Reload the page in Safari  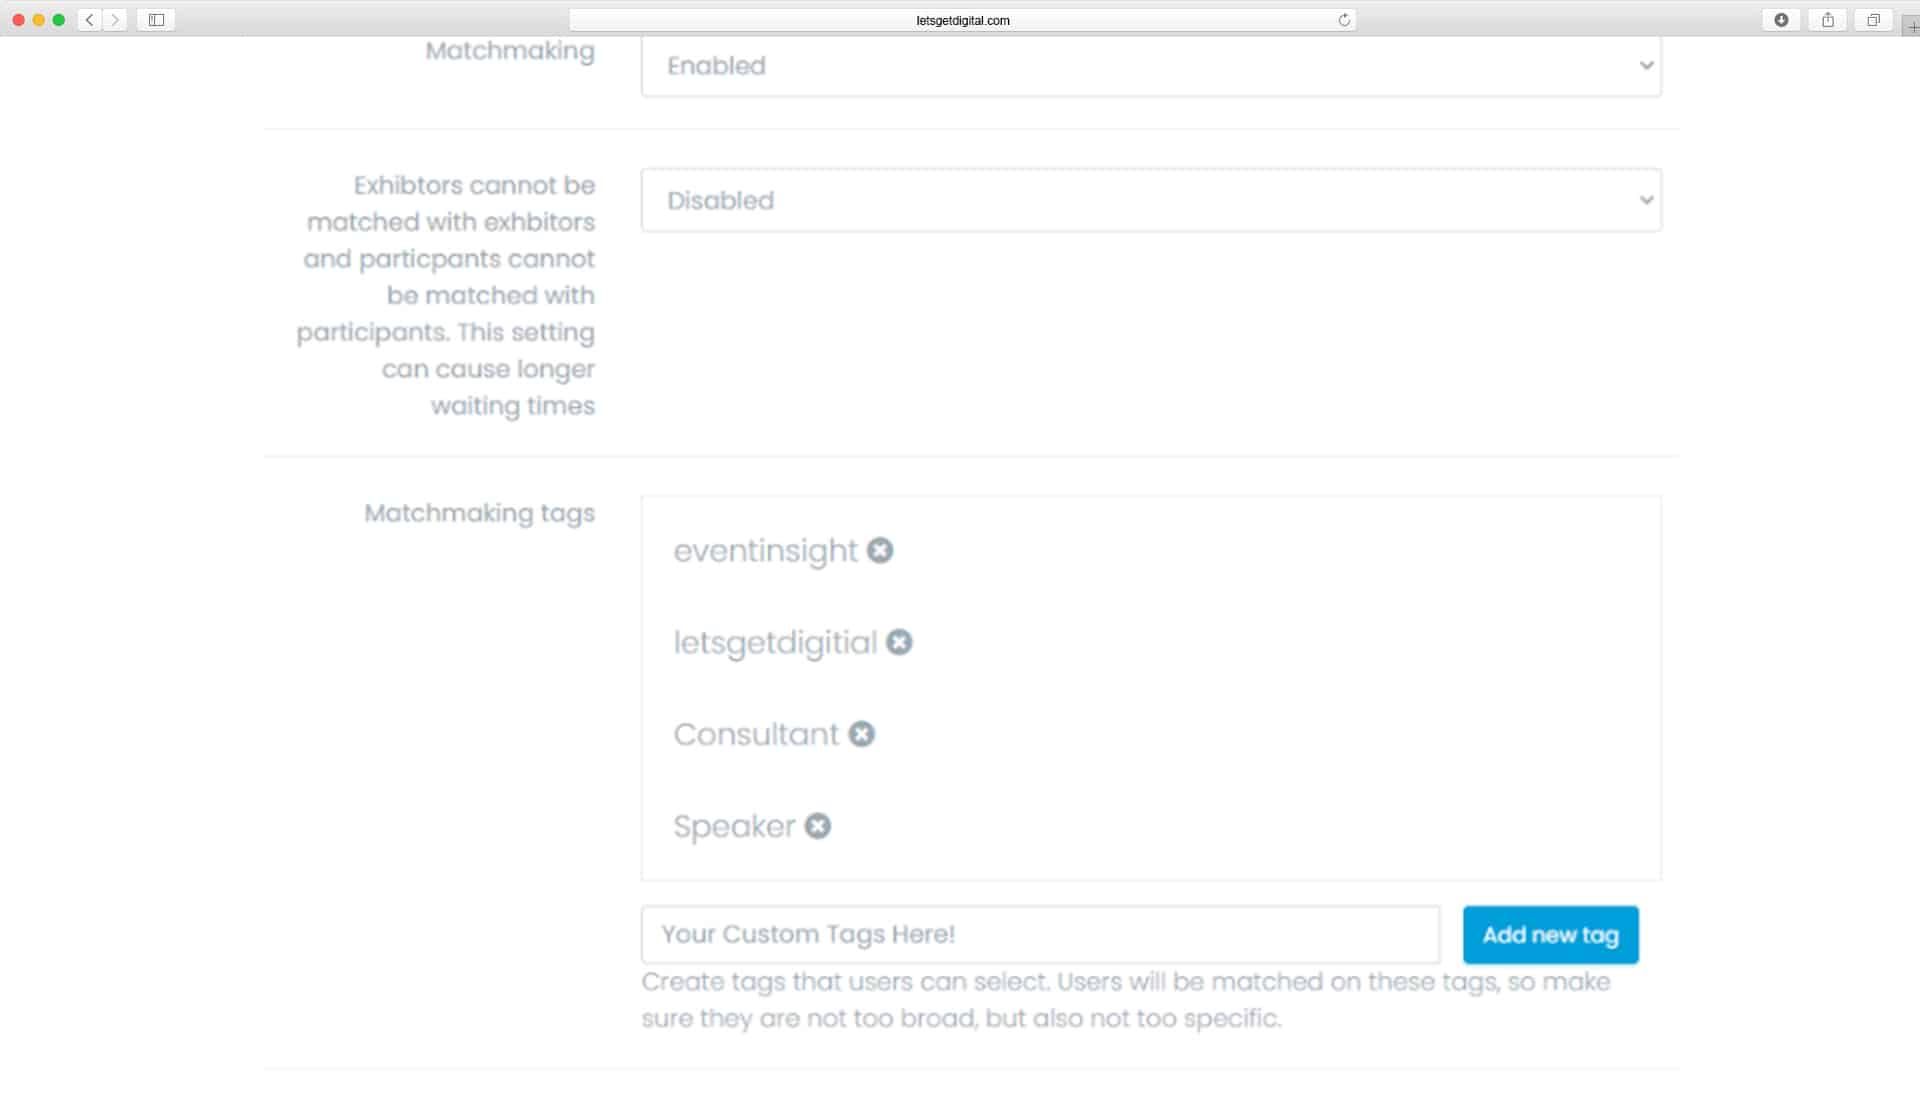coord(1344,20)
